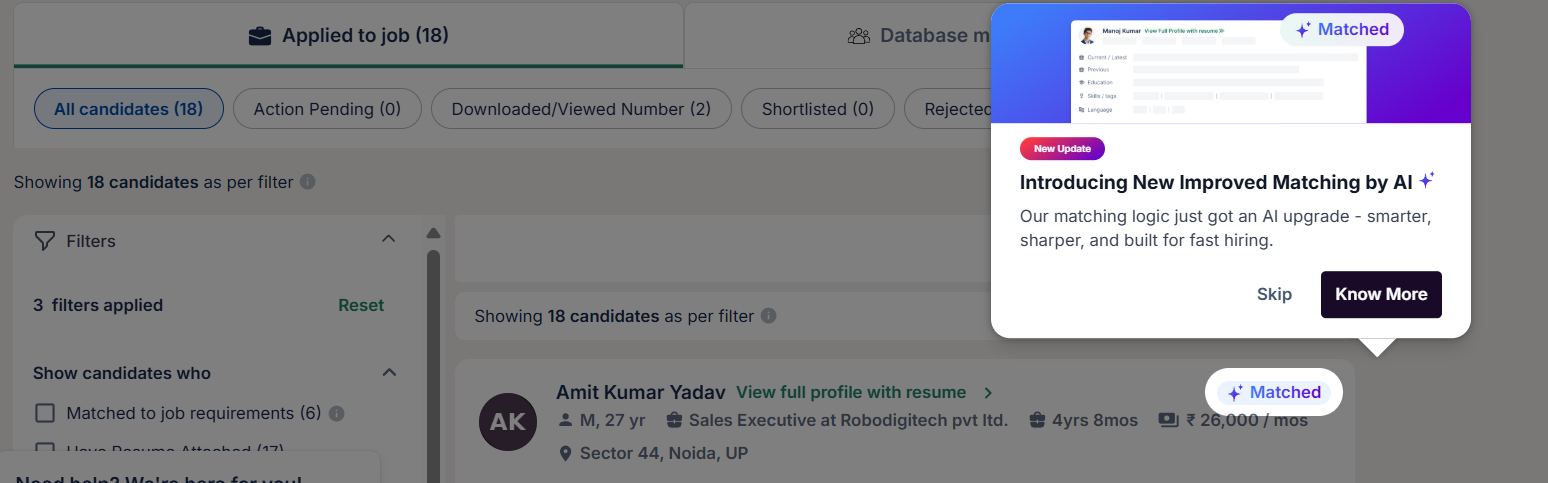Image resolution: width=1548 pixels, height=483 pixels.
Task: Click info icon beside top 'Showing 18 candidates'
Action: click(x=308, y=182)
